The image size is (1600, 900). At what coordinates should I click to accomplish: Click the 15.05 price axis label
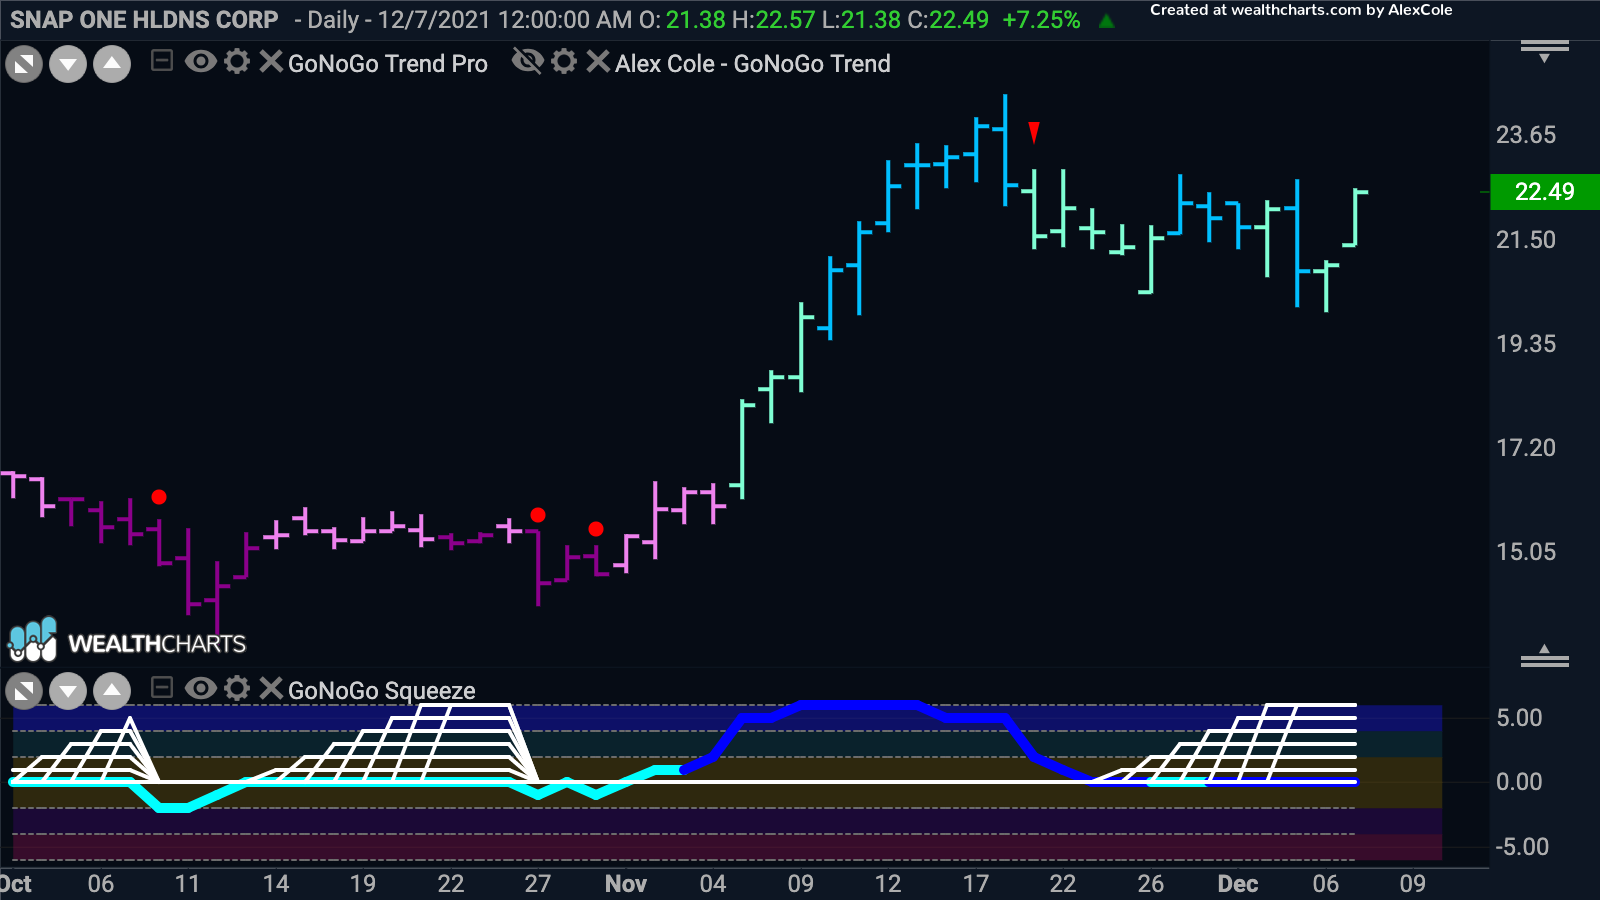pyautogui.click(x=1526, y=552)
